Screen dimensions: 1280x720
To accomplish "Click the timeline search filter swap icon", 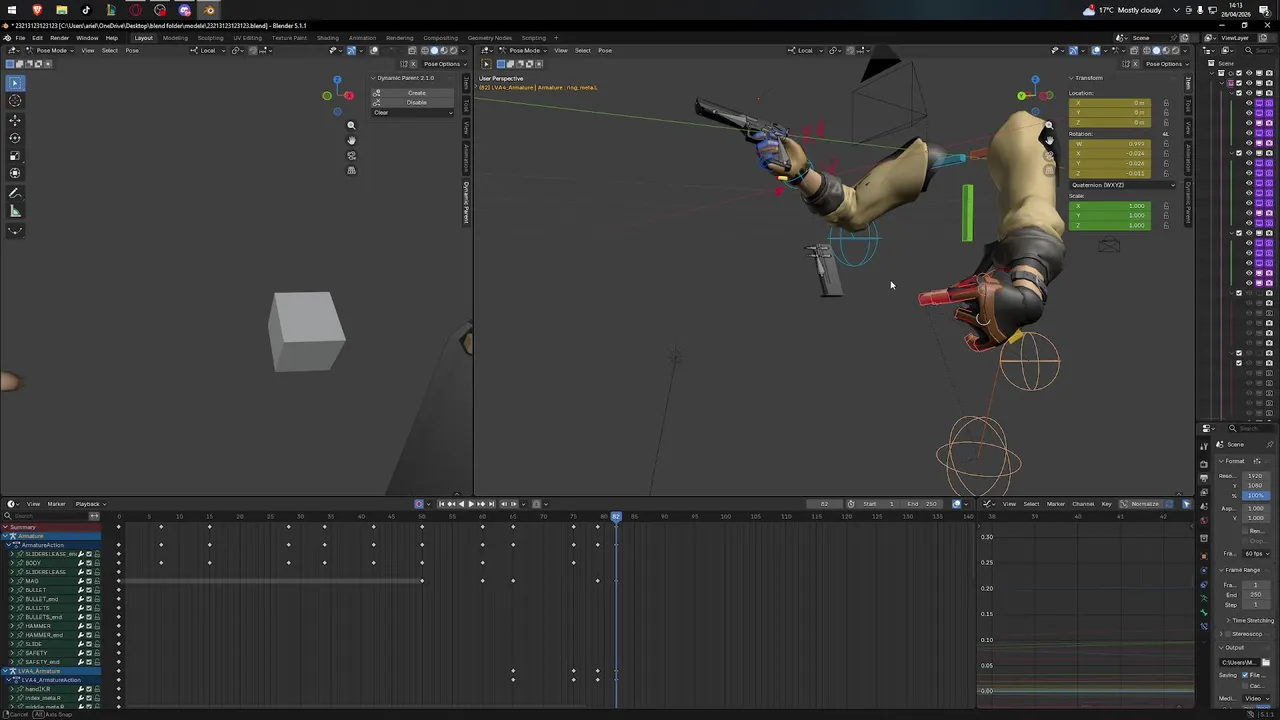I will pos(94,516).
